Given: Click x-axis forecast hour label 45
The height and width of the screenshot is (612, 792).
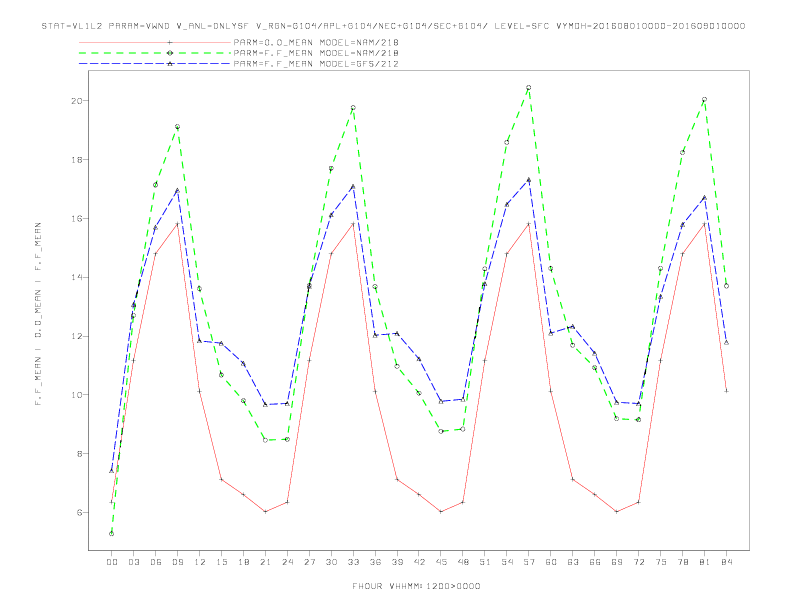Looking at the screenshot, I should [x=441, y=562].
